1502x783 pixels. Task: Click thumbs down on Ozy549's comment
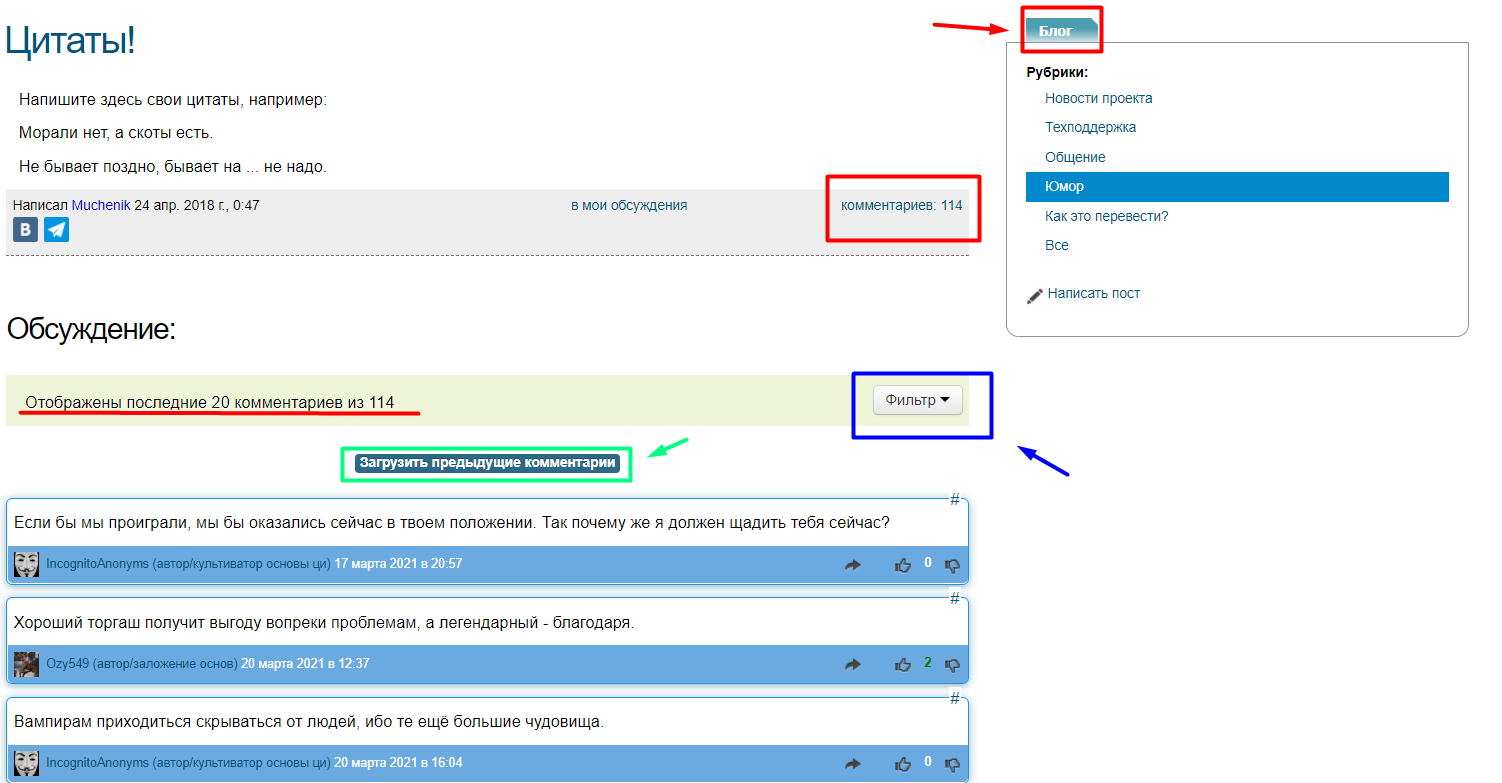point(952,664)
